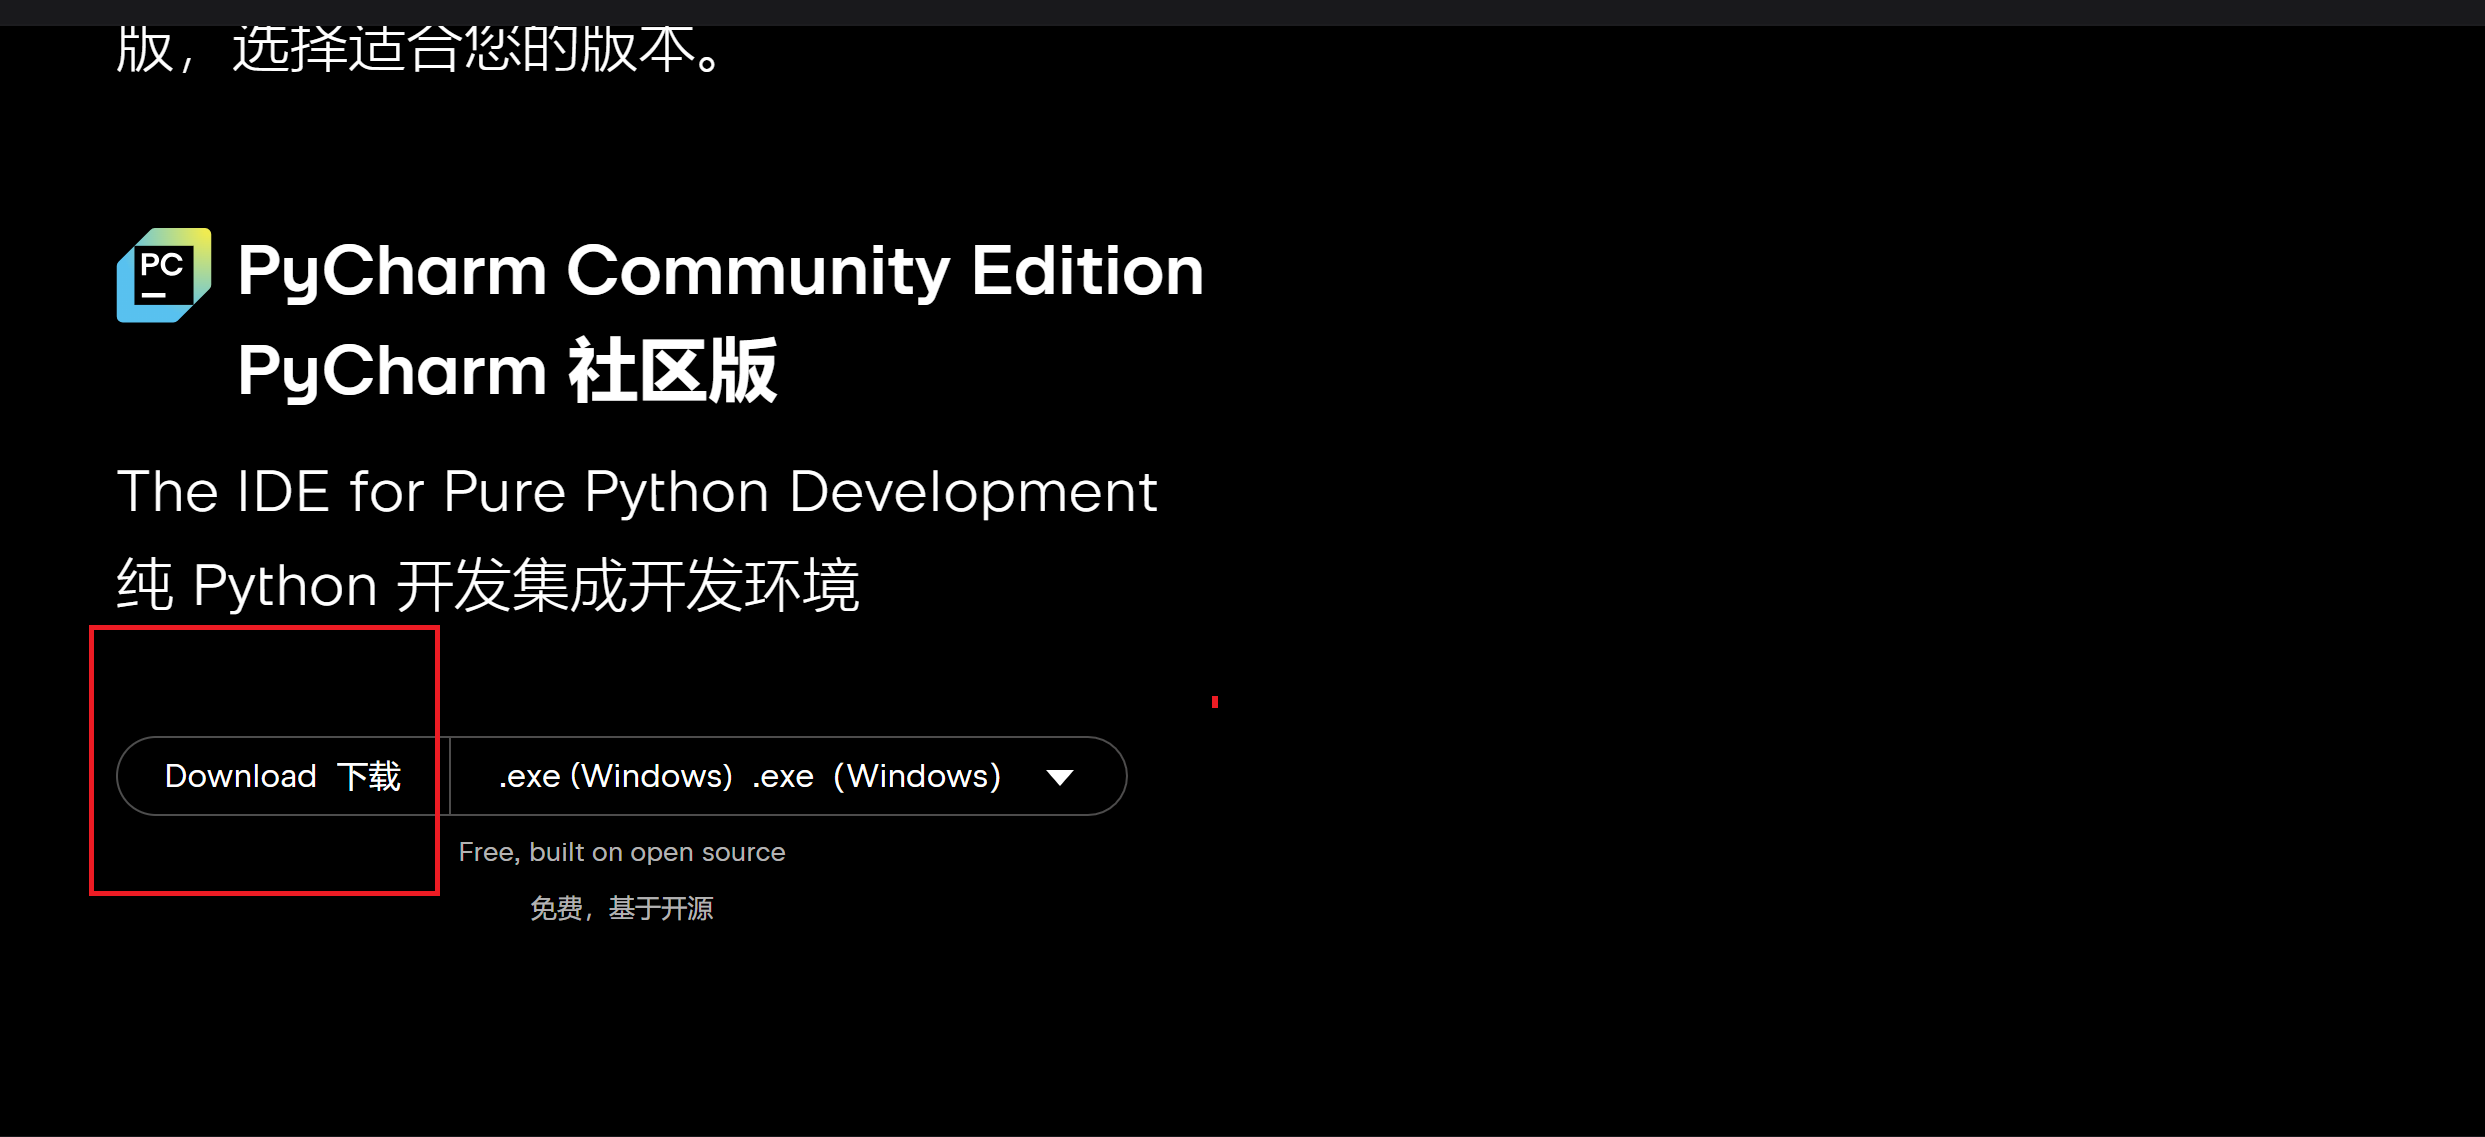2485x1137 pixels.
Task: Click the PyCharm Community Edition heading
Action: tap(720, 271)
